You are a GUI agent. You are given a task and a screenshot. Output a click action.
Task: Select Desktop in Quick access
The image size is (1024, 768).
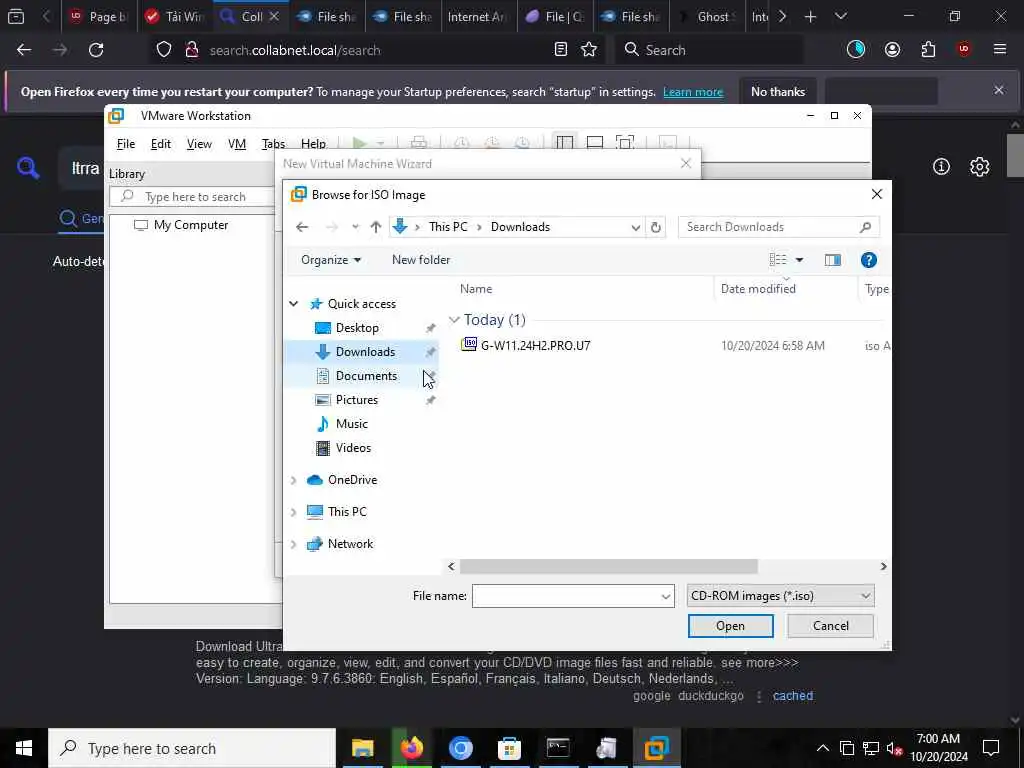pyautogui.click(x=357, y=328)
